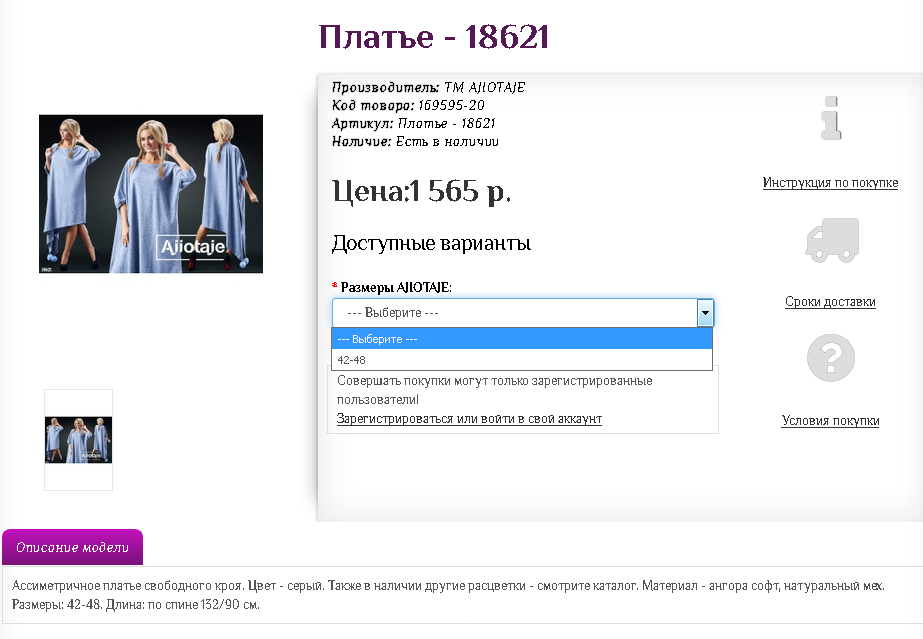This screenshot has height=639, width=923.
Task: Click Зарегистрироваться или войти в свой аккаунт
Action: [469, 418]
